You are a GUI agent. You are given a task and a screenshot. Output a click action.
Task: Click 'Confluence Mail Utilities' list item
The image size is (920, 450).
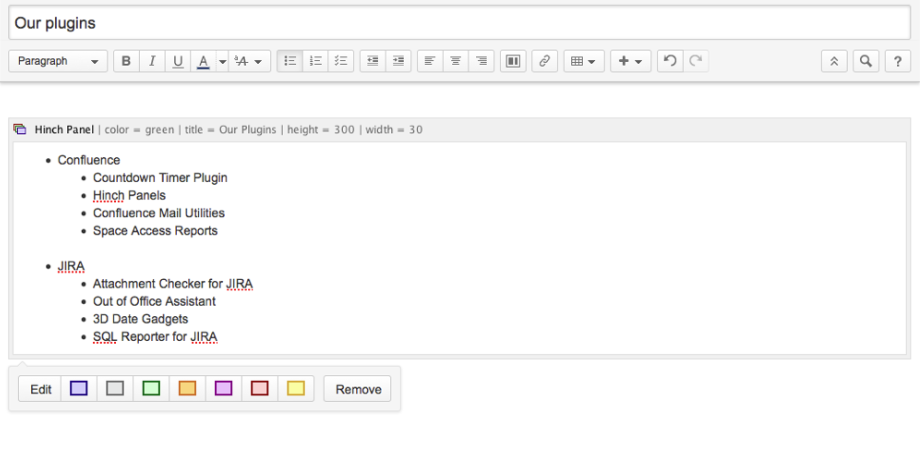pos(159,213)
